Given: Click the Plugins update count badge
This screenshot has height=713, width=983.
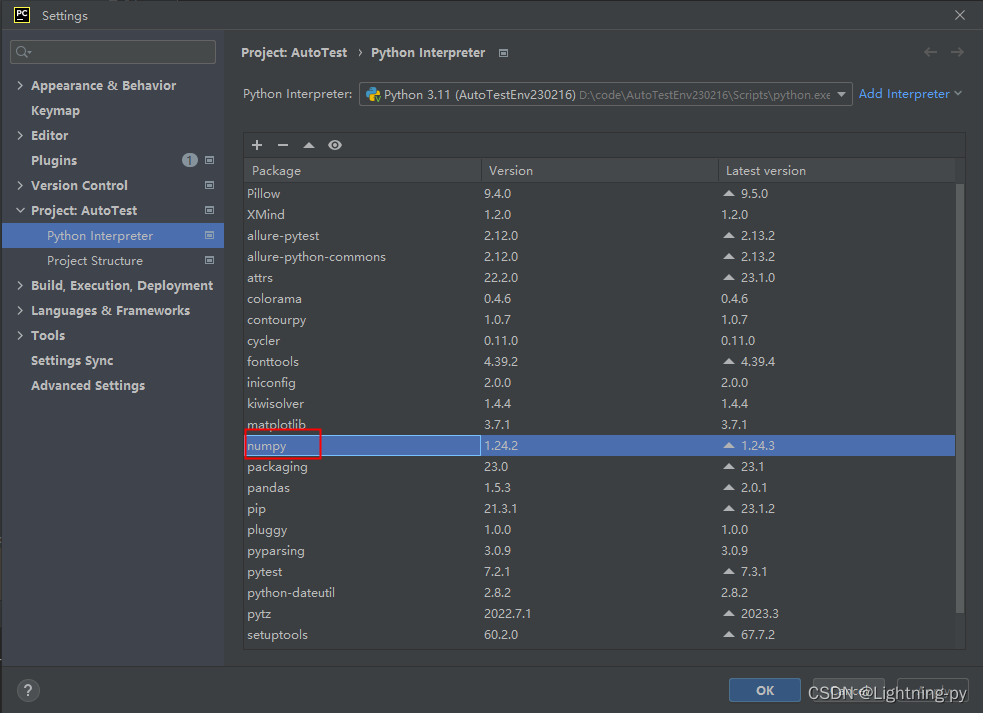Looking at the screenshot, I should coord(190,161).
